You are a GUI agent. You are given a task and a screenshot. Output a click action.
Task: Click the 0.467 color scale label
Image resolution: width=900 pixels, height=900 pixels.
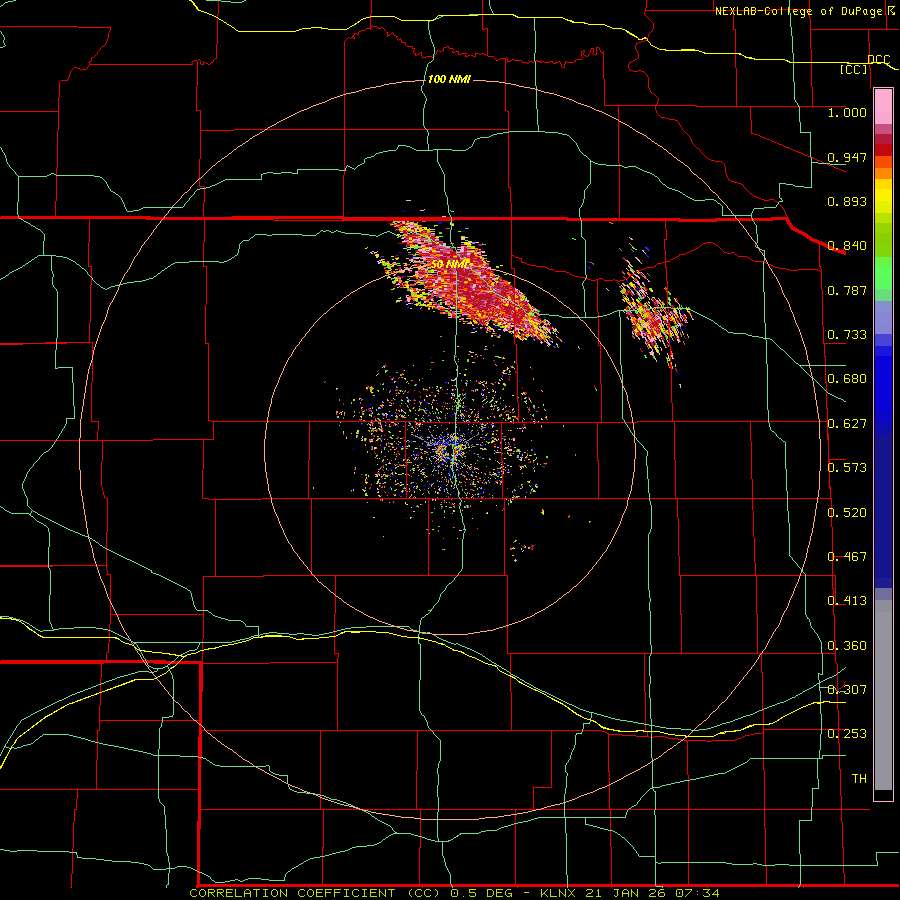(847, 557)
